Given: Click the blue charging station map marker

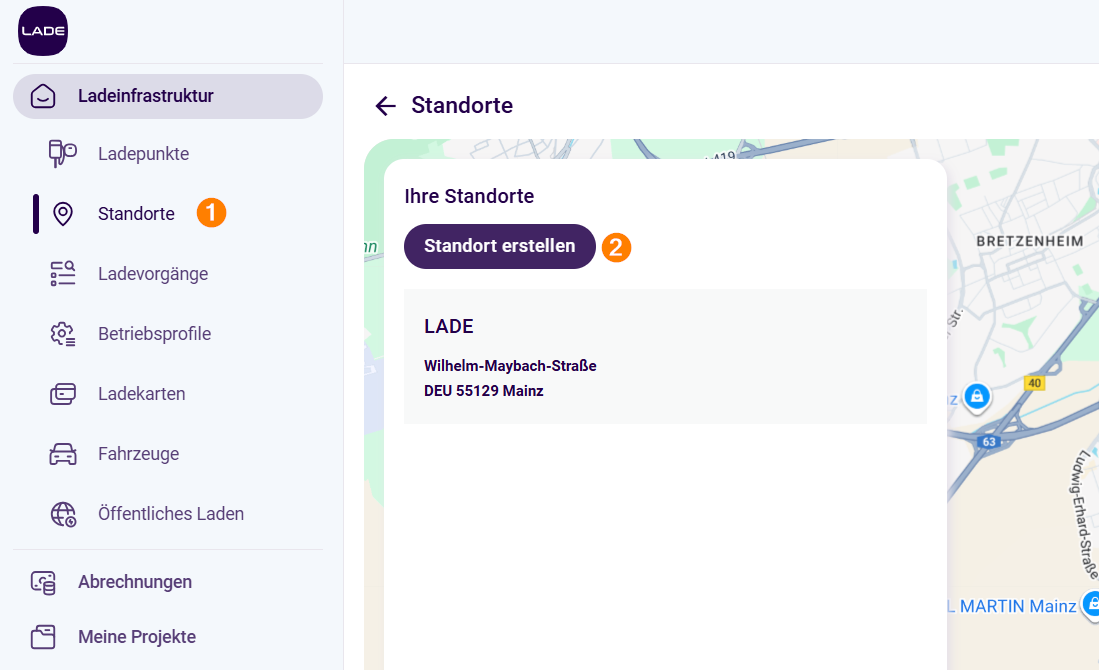Looking at the screenshot, I should coord(977,396).
